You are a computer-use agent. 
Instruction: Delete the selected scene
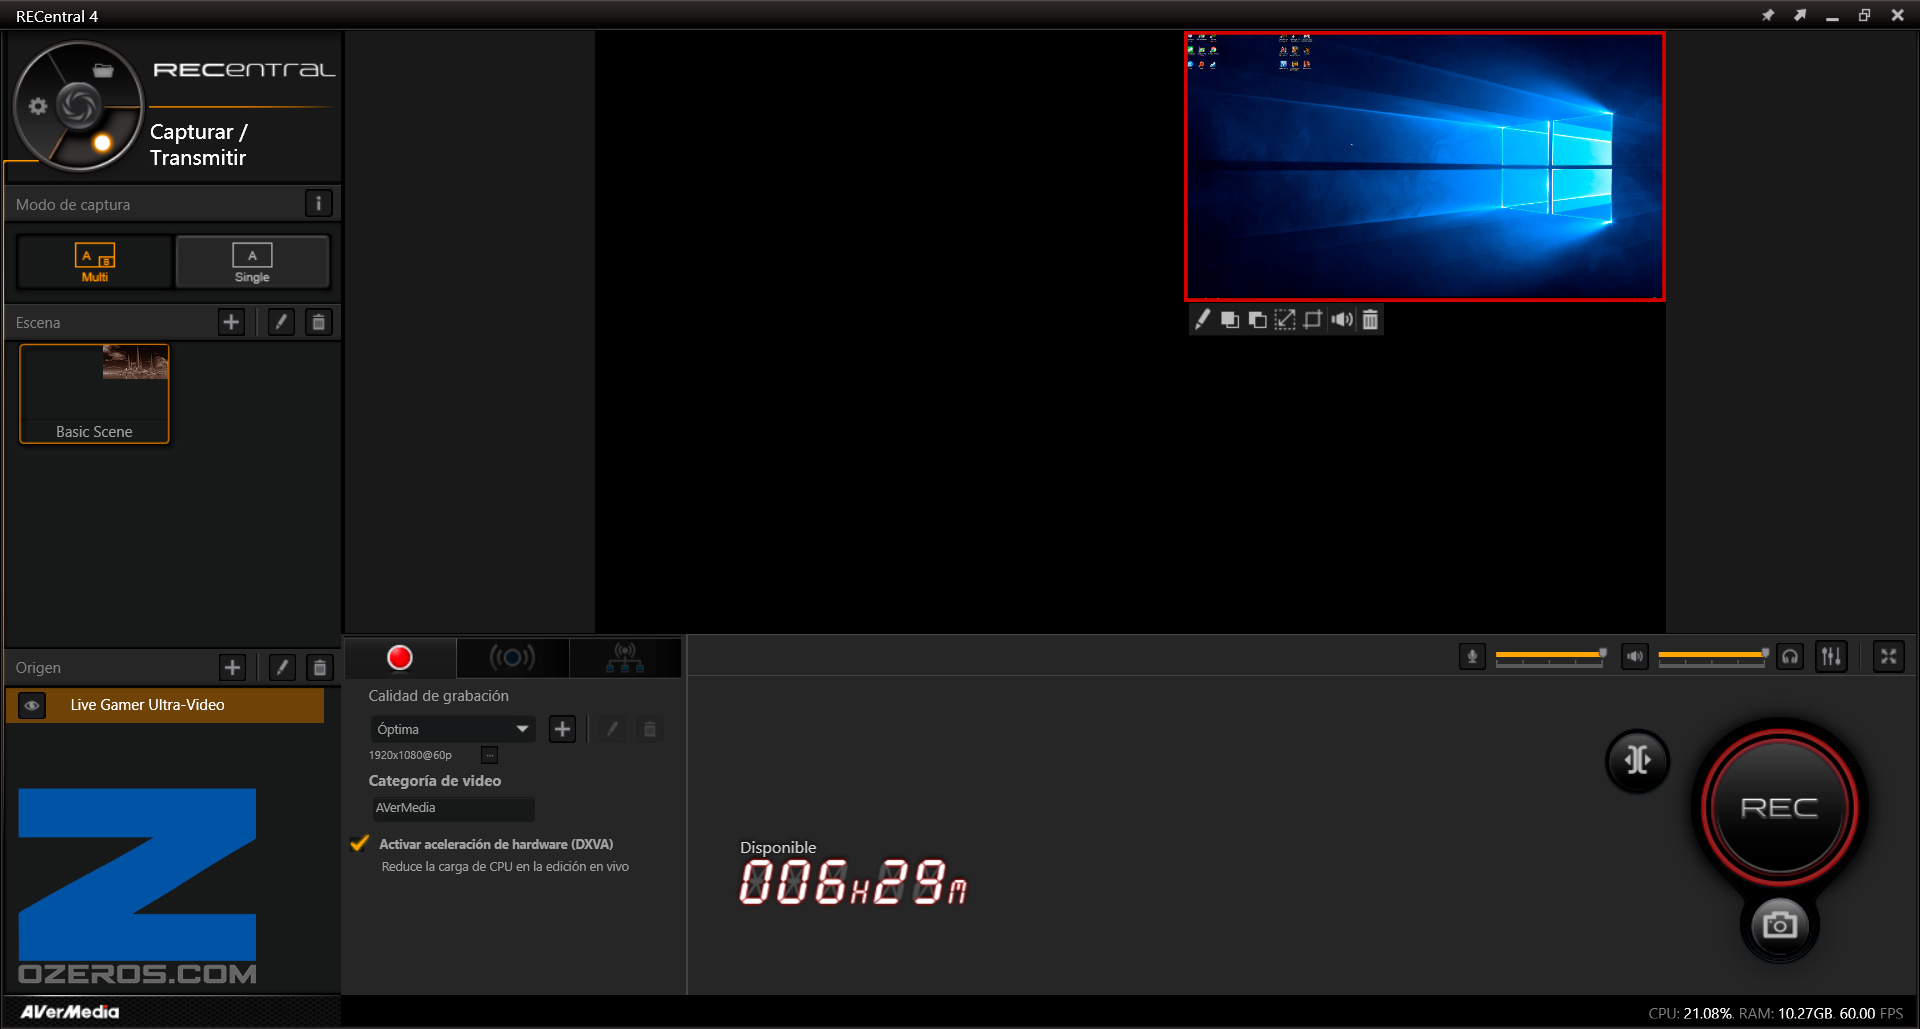pos(318,322)
